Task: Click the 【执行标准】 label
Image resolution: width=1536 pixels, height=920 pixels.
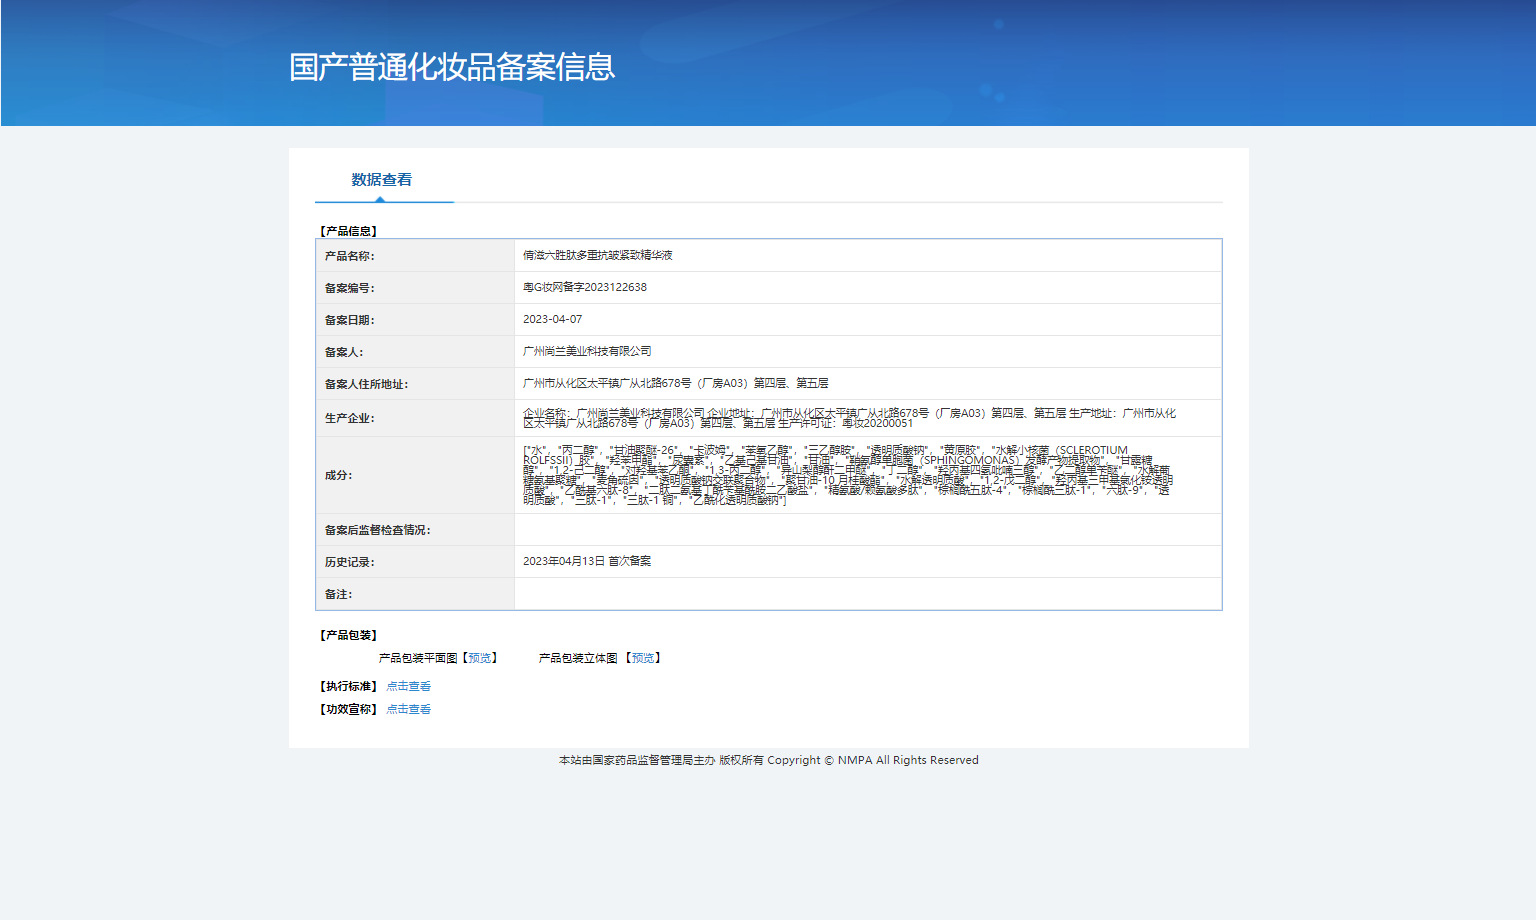Action: [x=348, y=686]
